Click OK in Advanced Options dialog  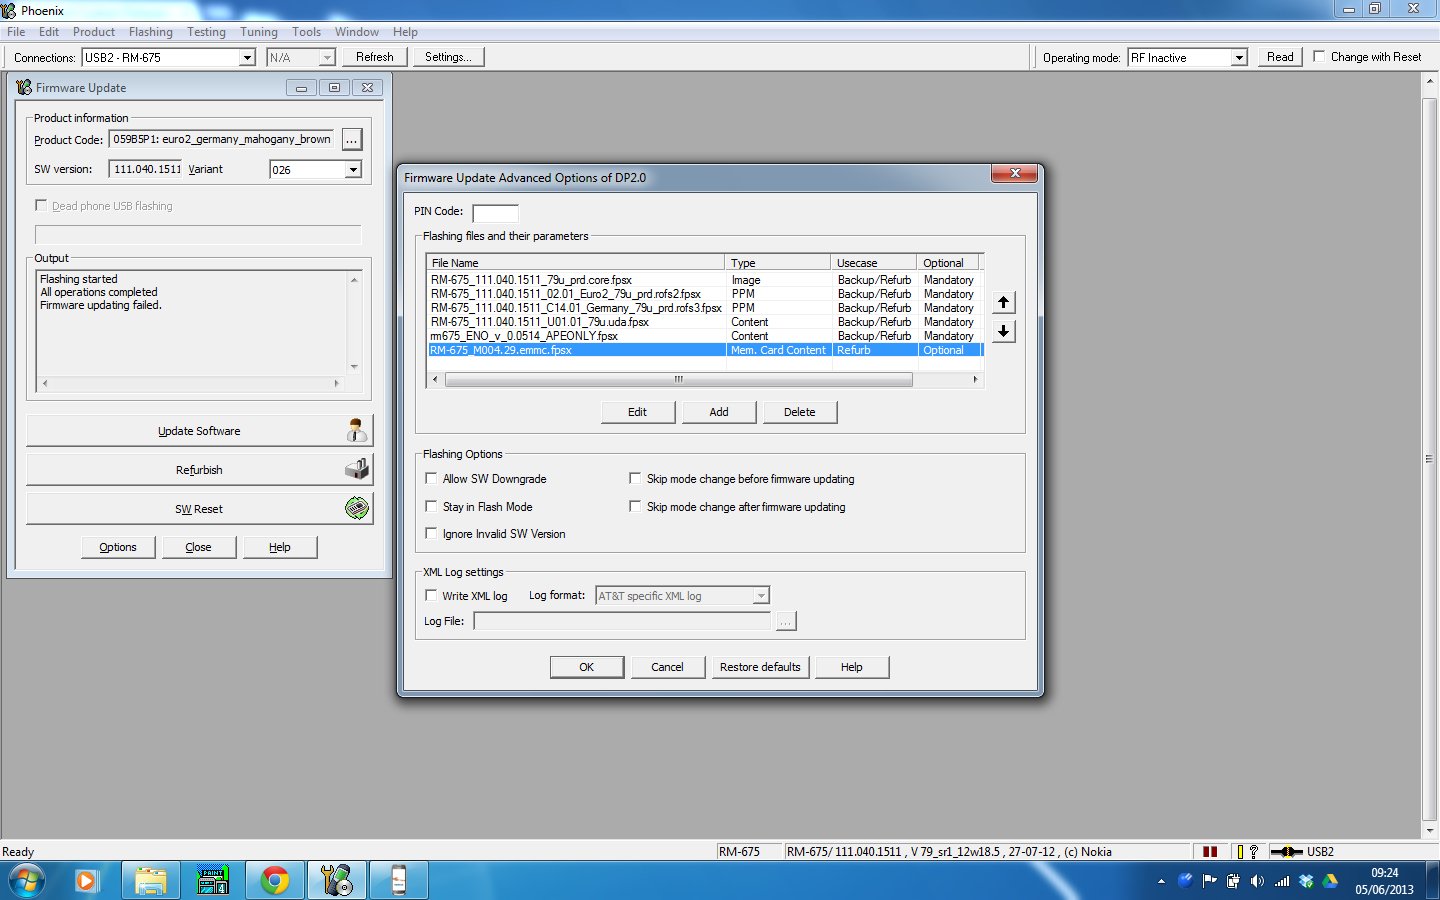(587, 667)
